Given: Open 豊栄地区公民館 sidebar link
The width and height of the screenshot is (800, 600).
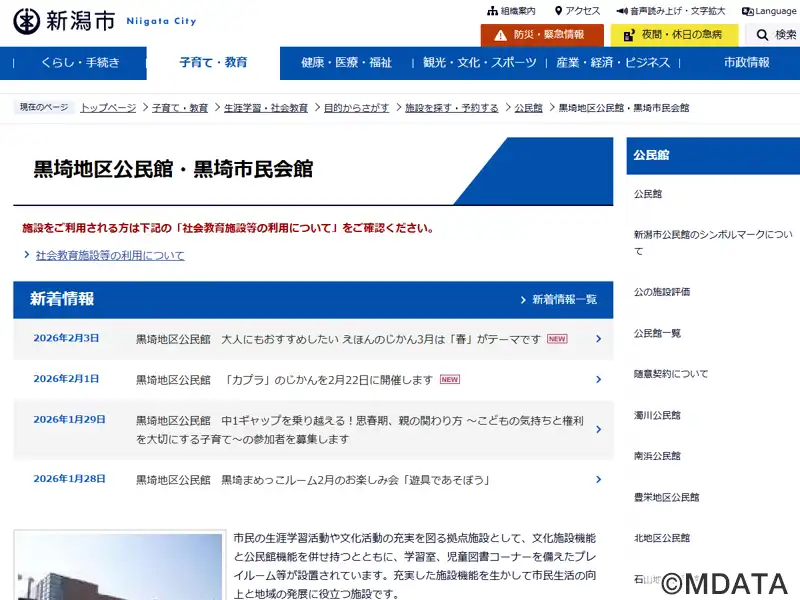Looking at the screenshot, I should (x=666, y=497).
